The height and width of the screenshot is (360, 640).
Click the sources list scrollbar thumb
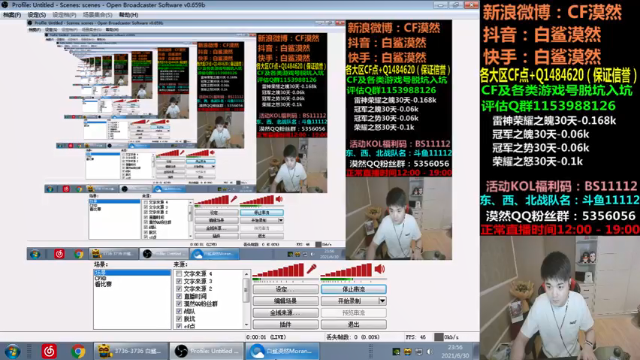click(x=246, y=290)
